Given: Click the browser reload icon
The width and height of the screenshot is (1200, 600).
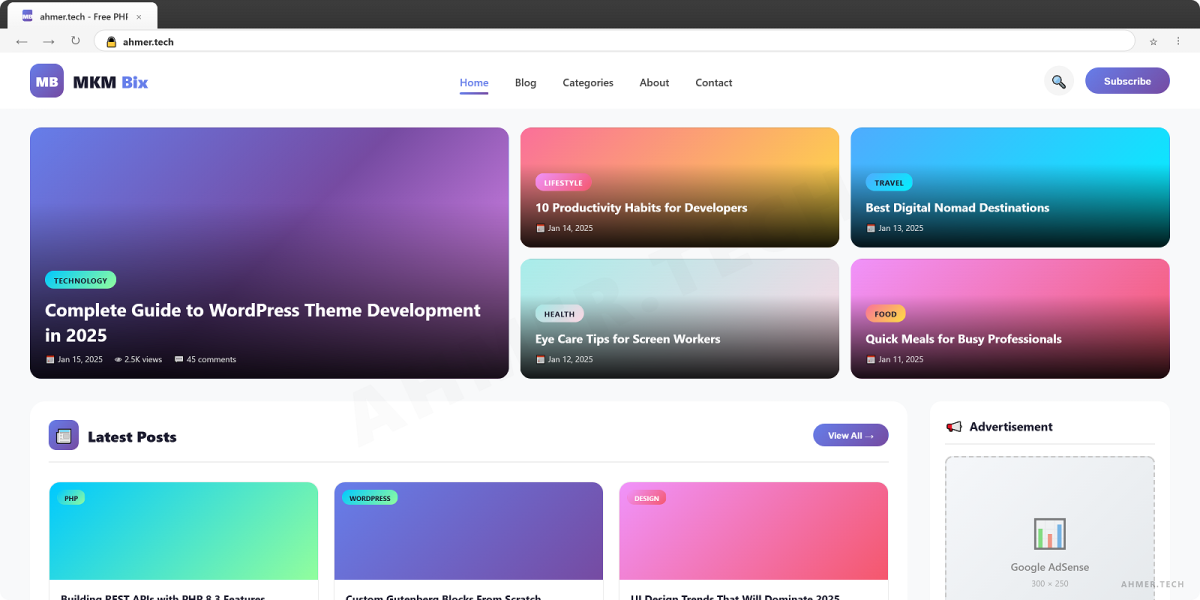Looking at the screenshot, I should tap(75, 41).
